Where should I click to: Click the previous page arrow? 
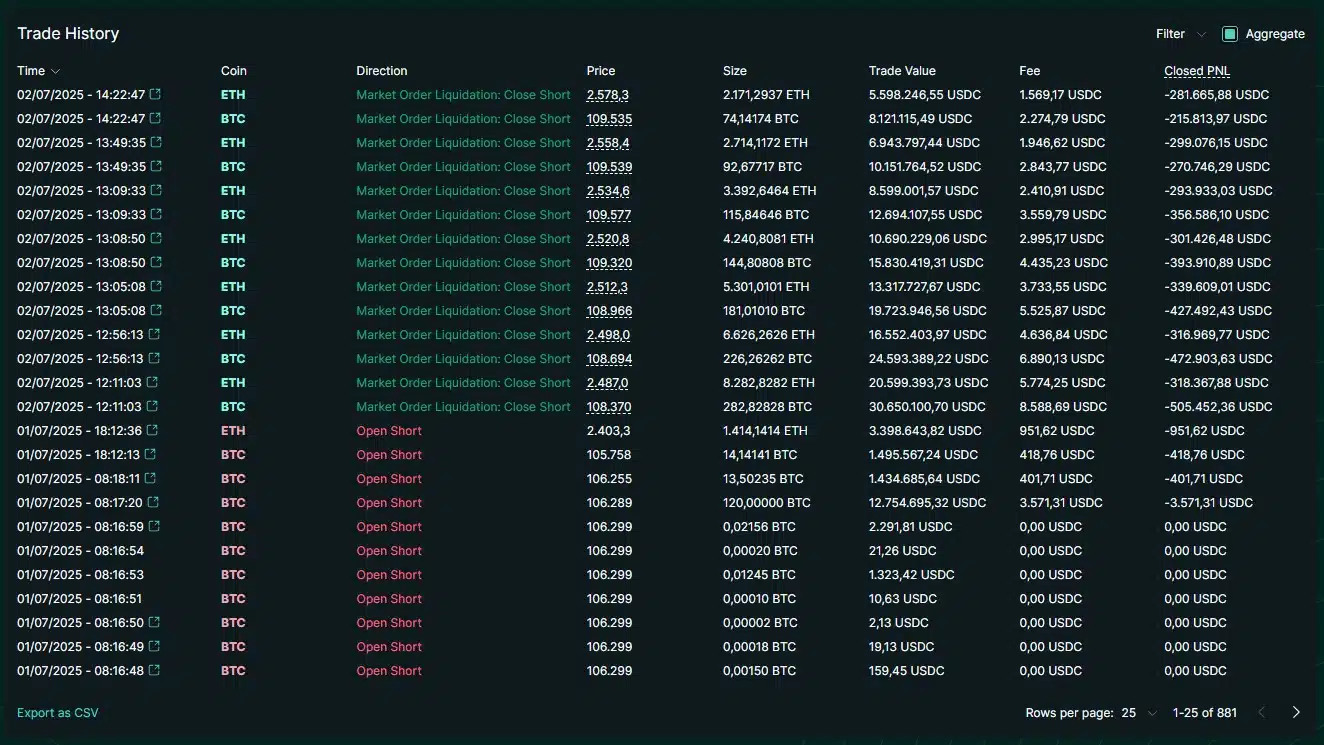[x=1262, y=713]
